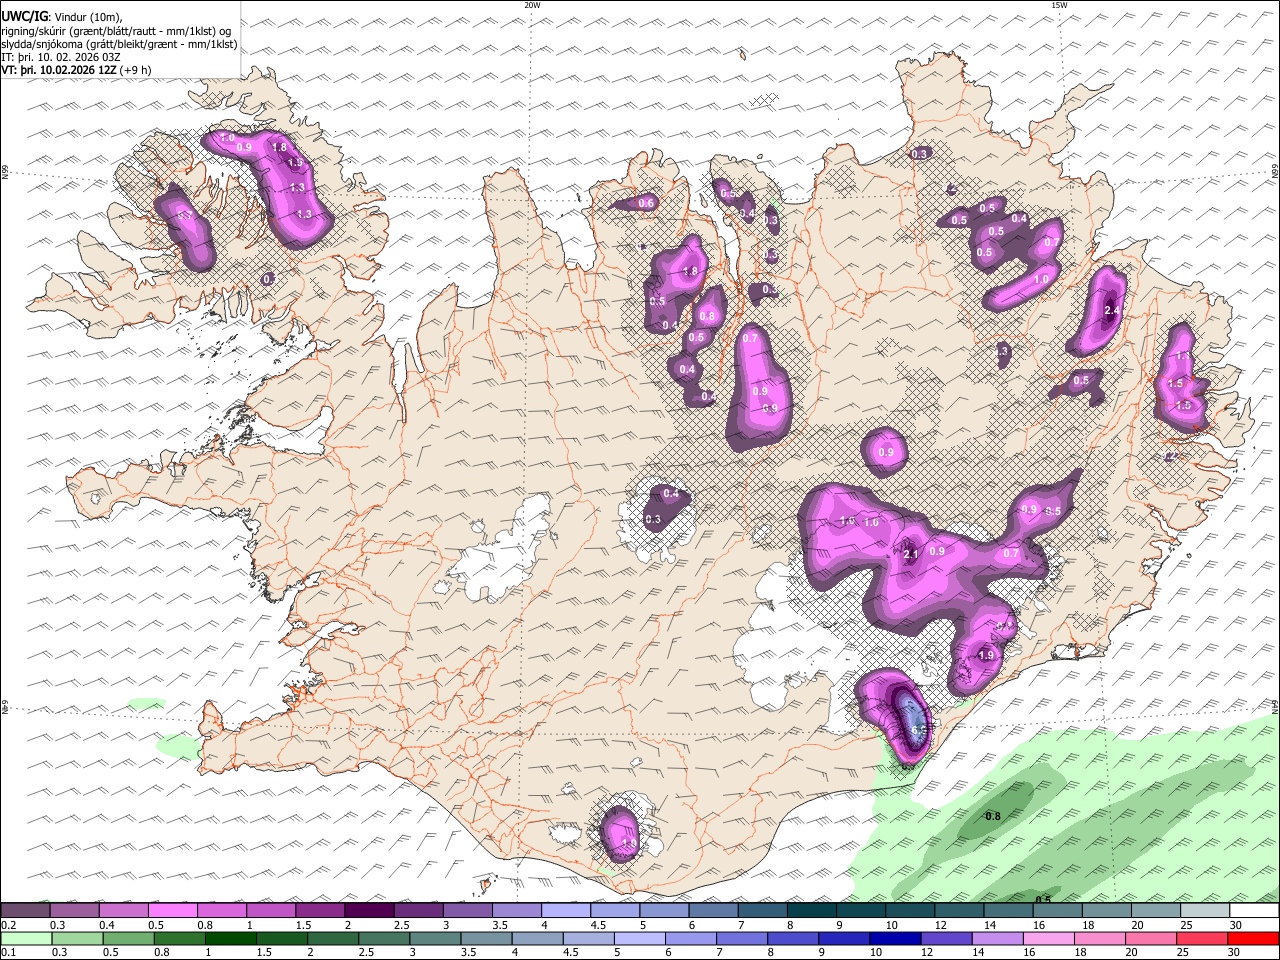Click the '2.4' snowfall value in east Iceland
This screenshot has width=1280, height=960.
click(x=1111, y=311)
